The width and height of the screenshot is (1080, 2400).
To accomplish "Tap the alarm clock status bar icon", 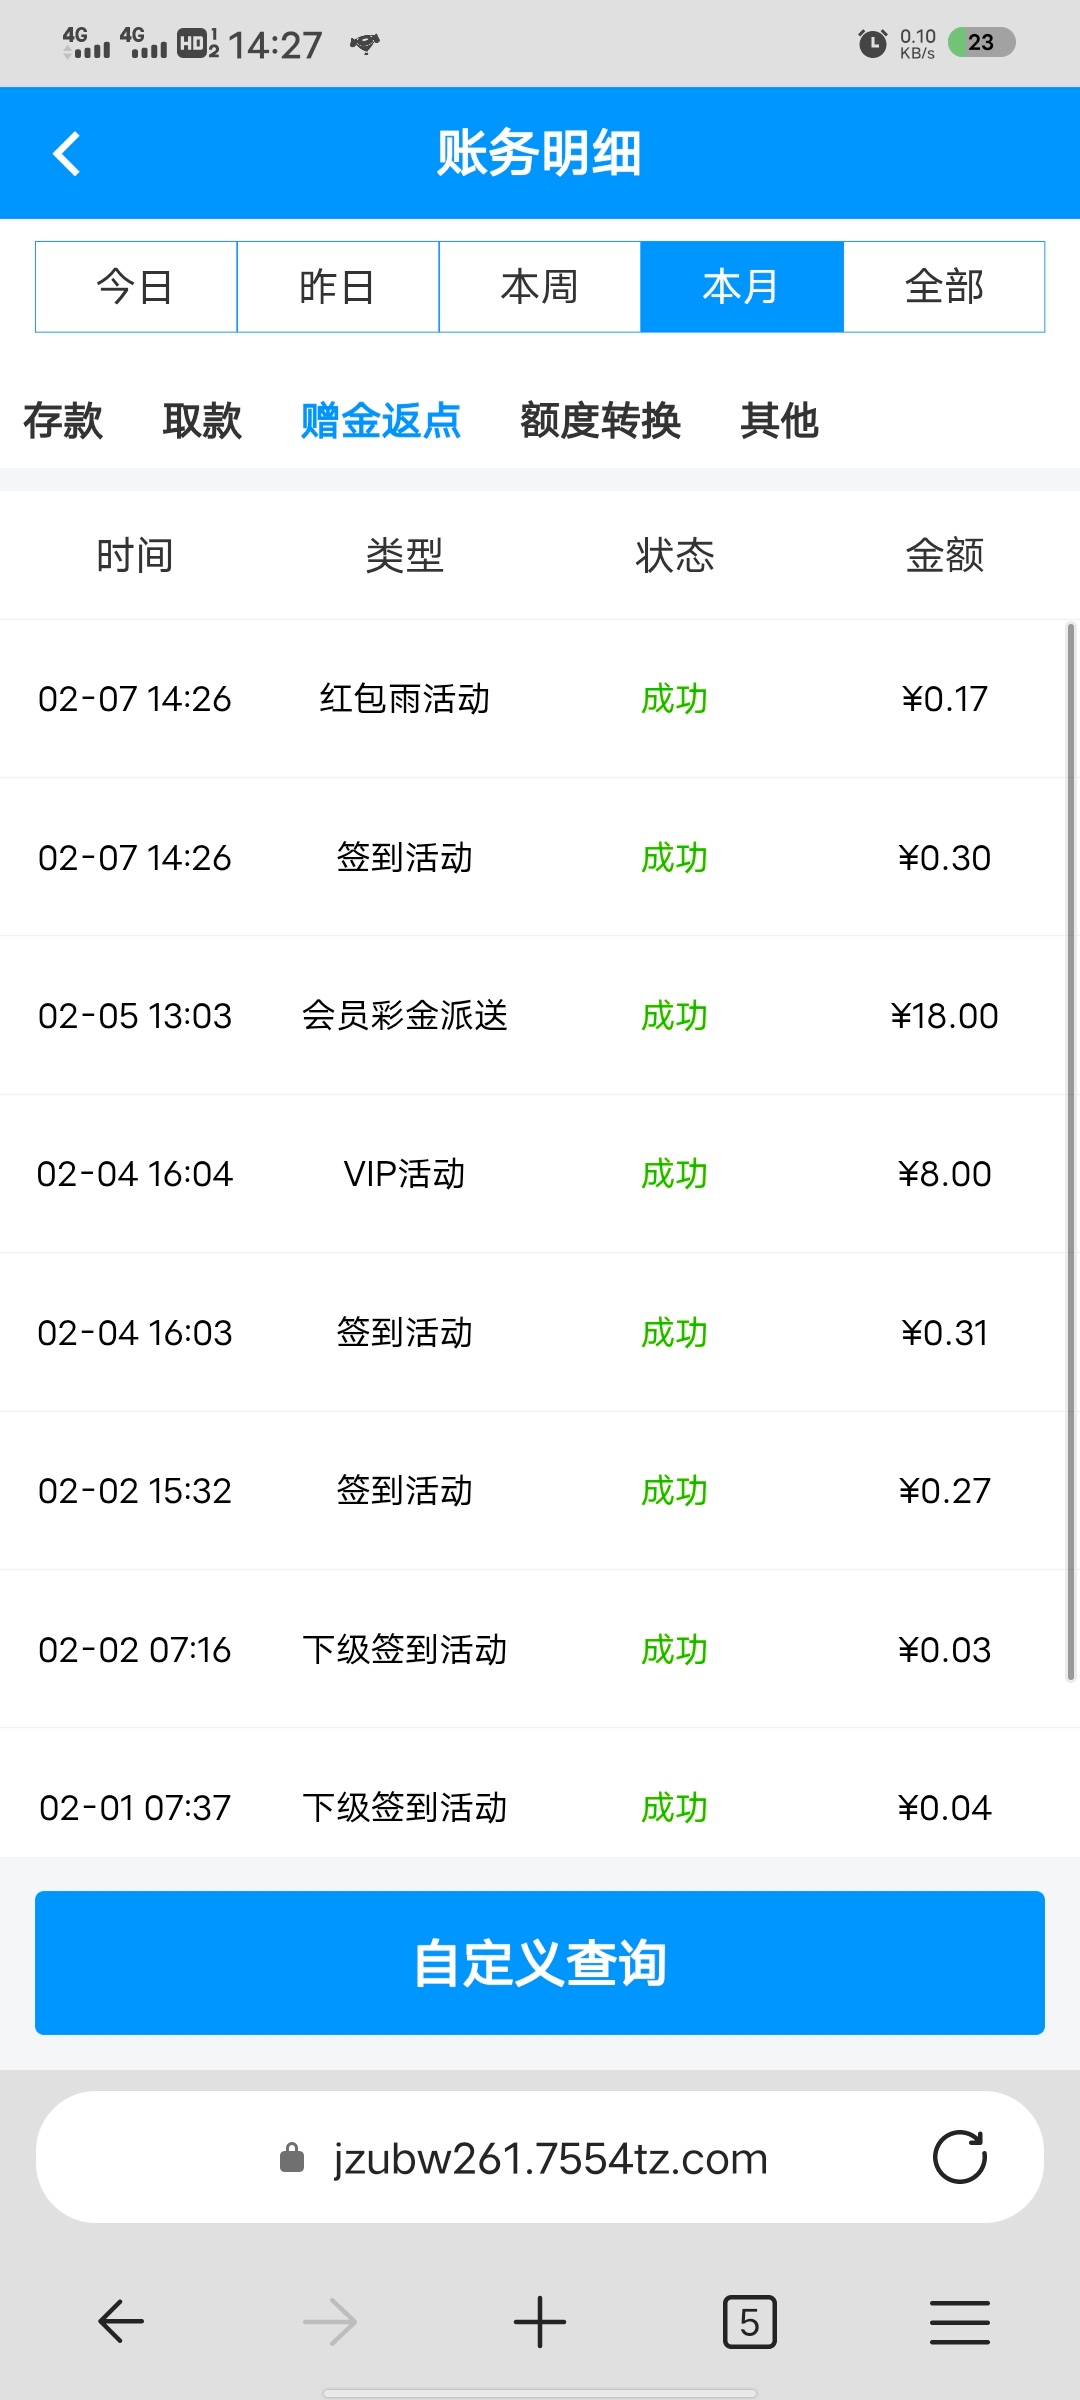I will (872, 43).
